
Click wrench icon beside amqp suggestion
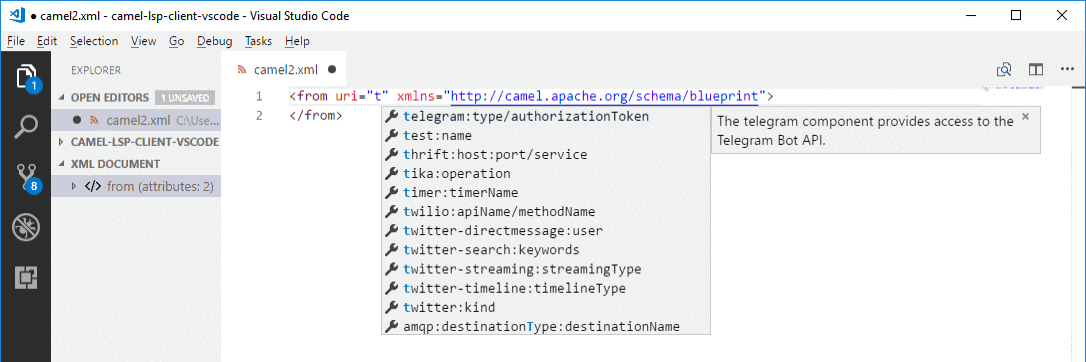[x=391, y=326]
